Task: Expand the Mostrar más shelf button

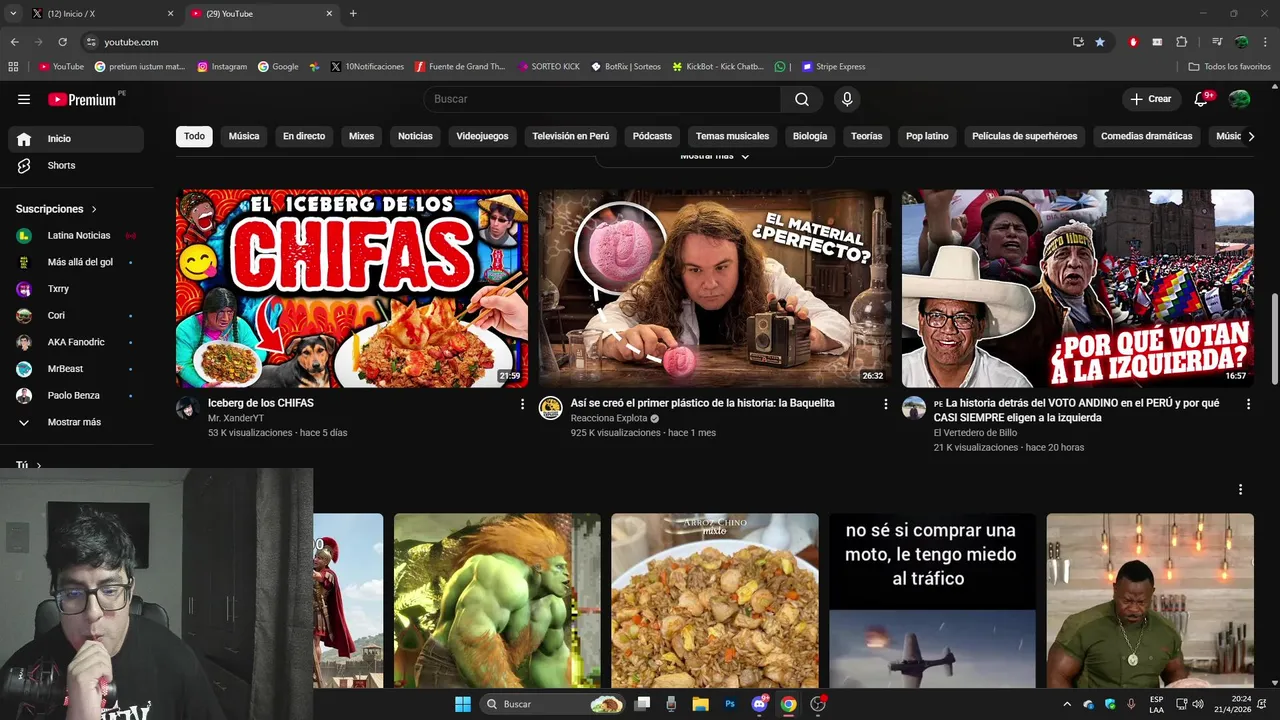Action: (714, 158)
